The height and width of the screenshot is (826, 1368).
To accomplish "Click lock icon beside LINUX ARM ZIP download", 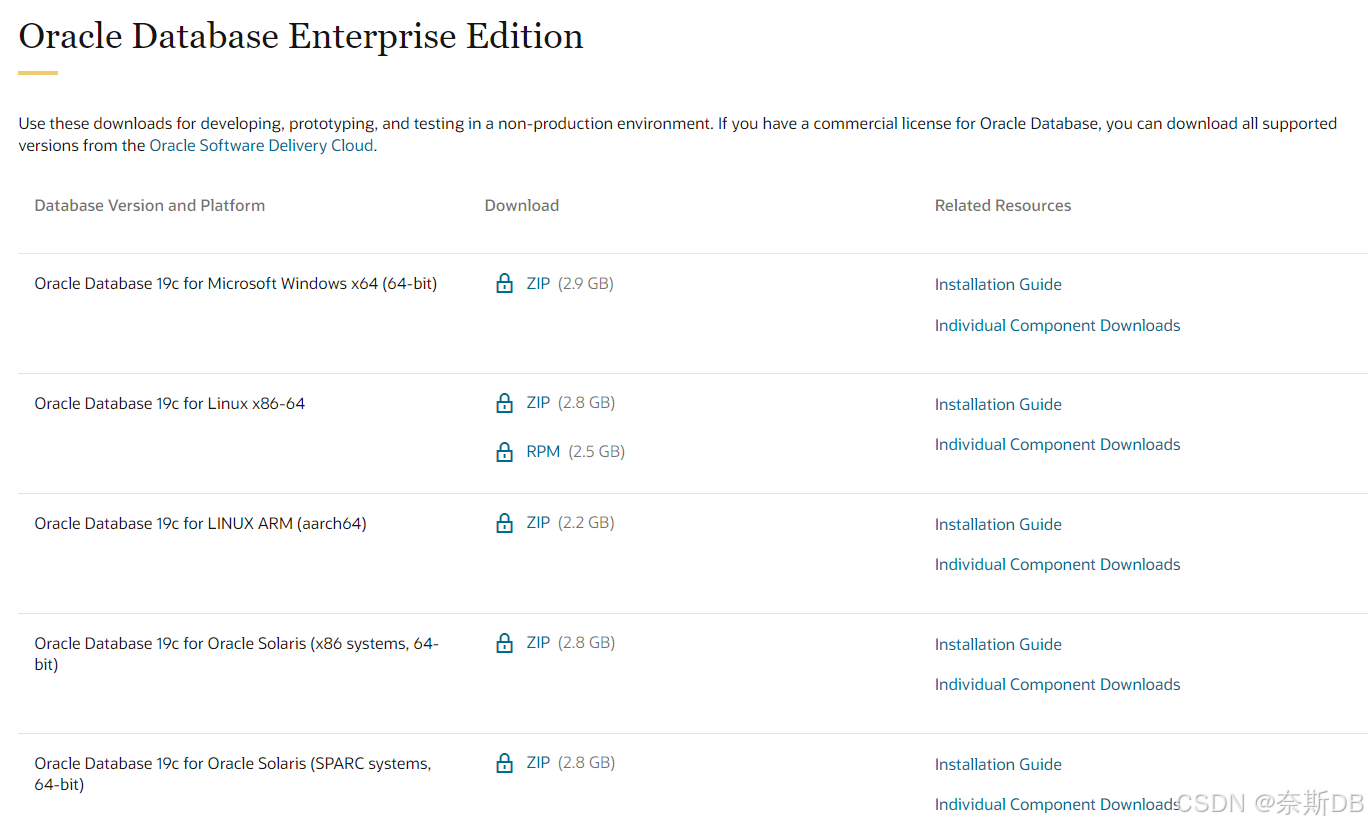I will click(505, 523).
